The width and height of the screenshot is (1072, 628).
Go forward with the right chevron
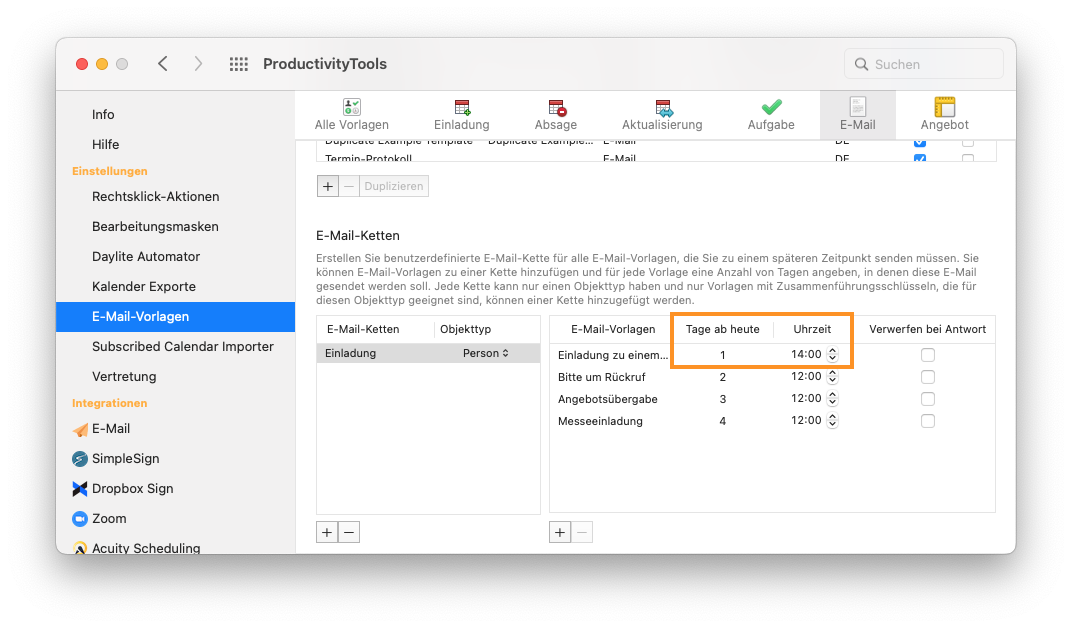click(198, 64)
